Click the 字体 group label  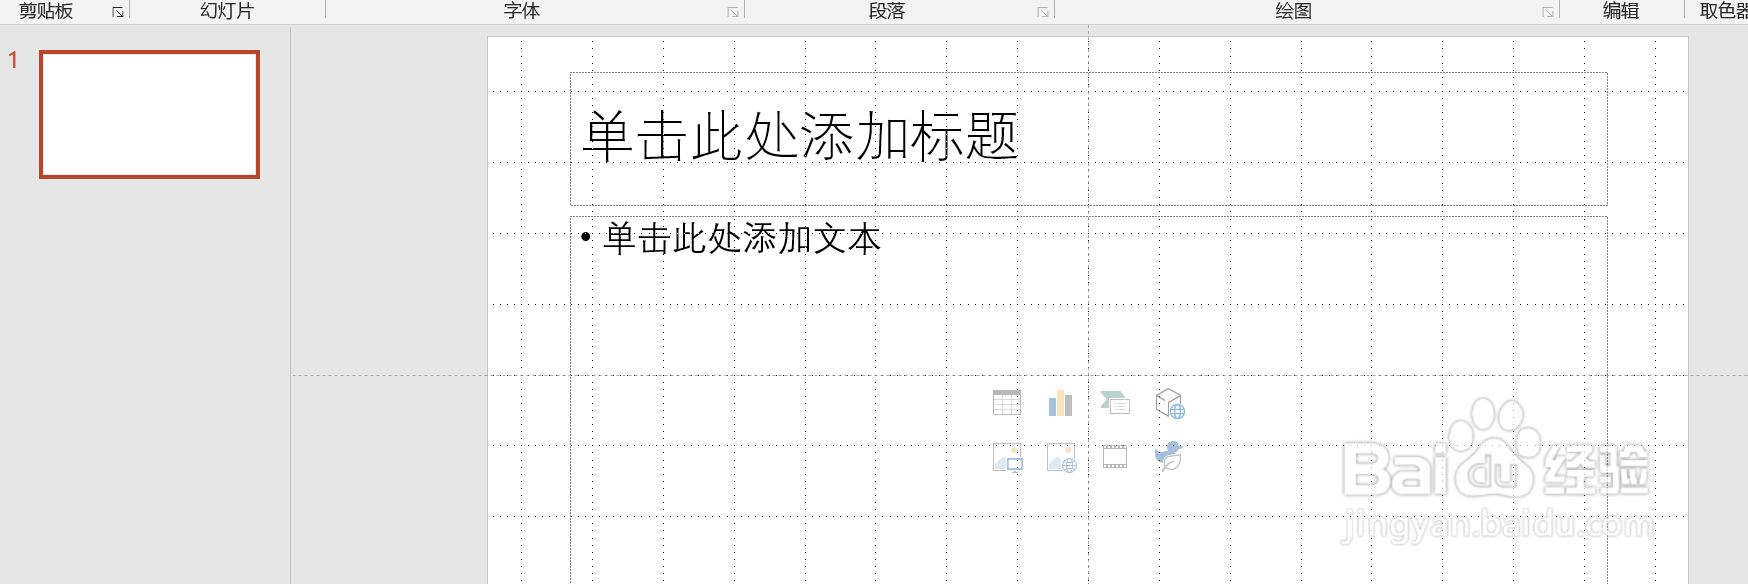522,11
